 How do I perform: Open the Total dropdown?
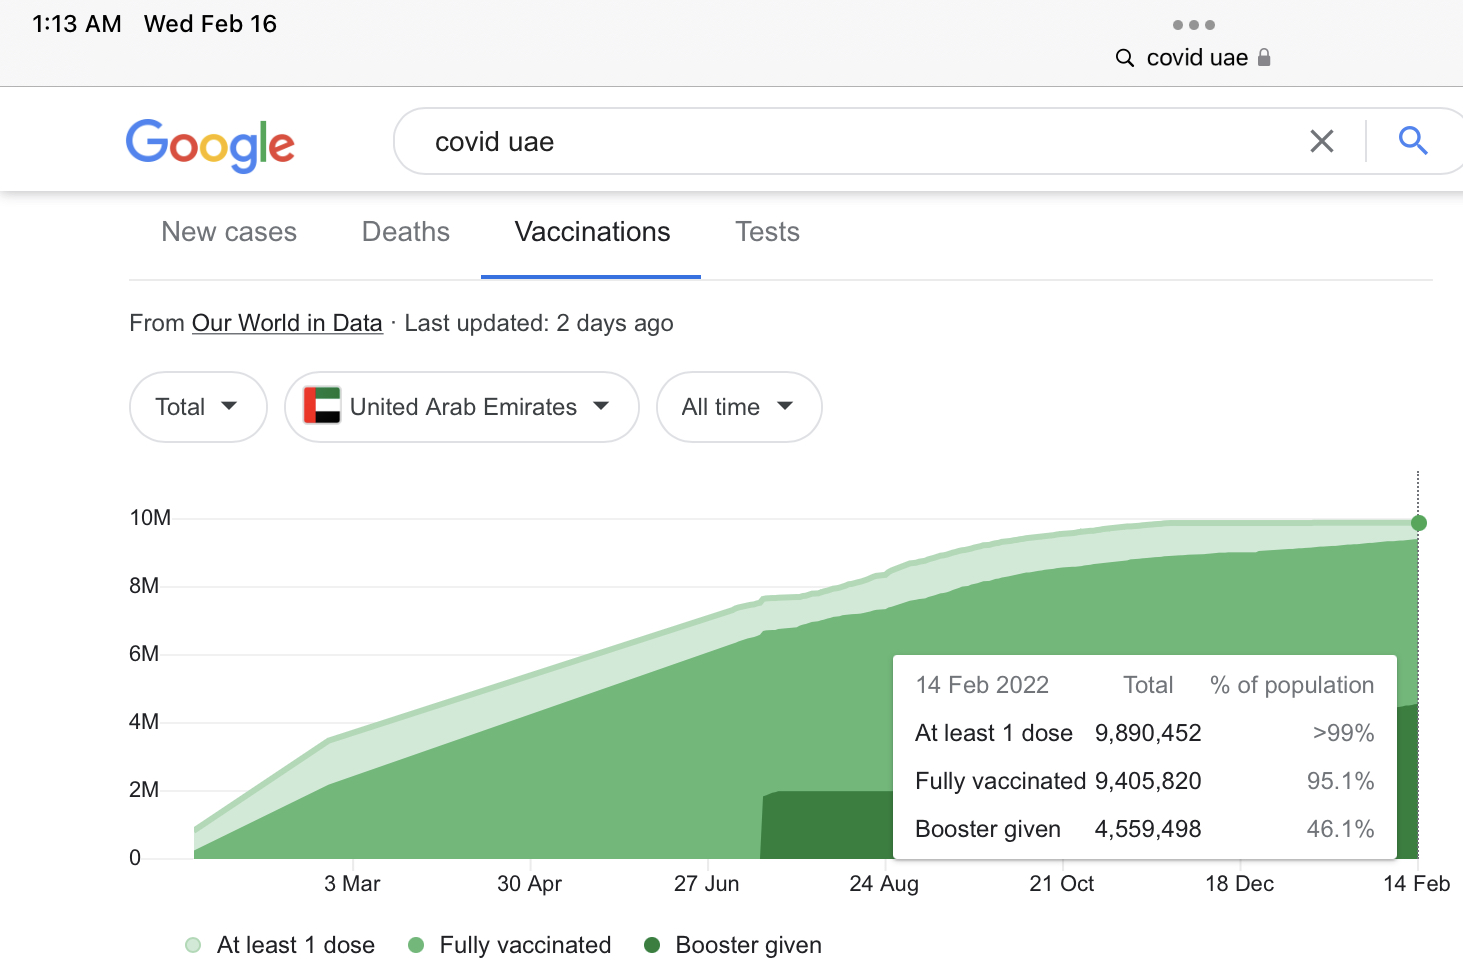pos(197,407)
